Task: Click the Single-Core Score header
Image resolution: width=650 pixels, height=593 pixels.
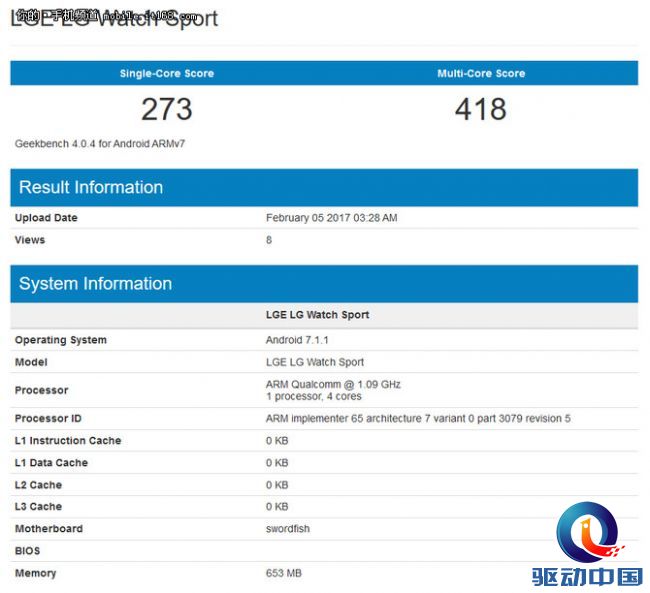Action: coord(167,73)
